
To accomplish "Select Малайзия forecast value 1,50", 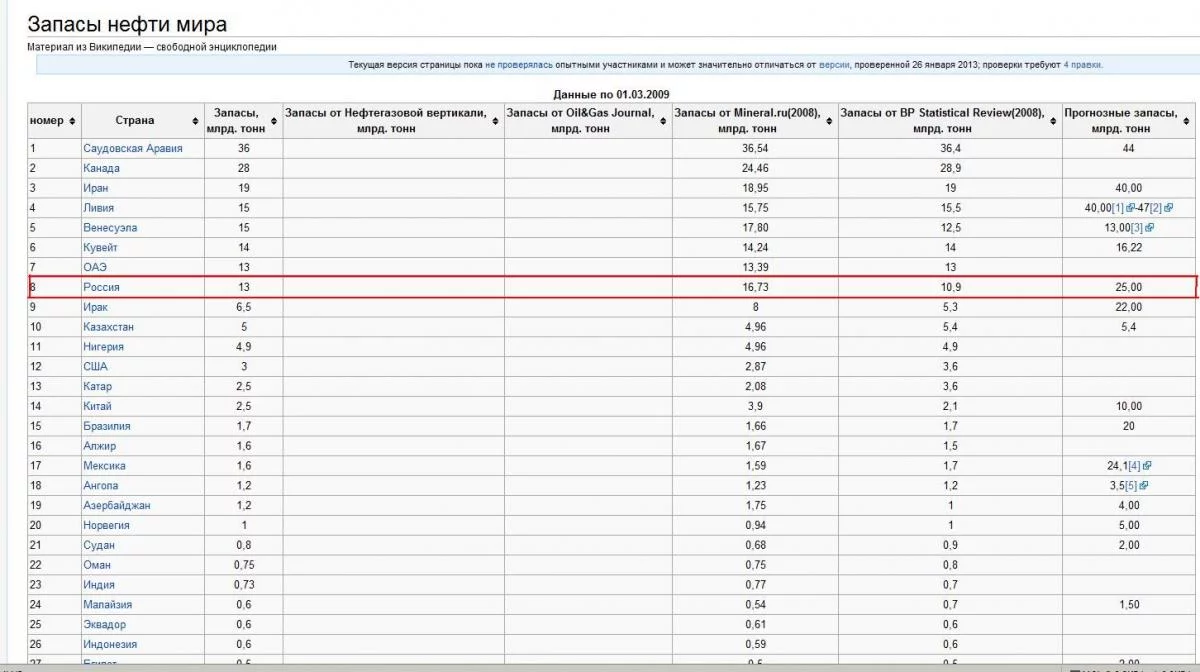I will pyautogui.click(x=1128, y=605).
